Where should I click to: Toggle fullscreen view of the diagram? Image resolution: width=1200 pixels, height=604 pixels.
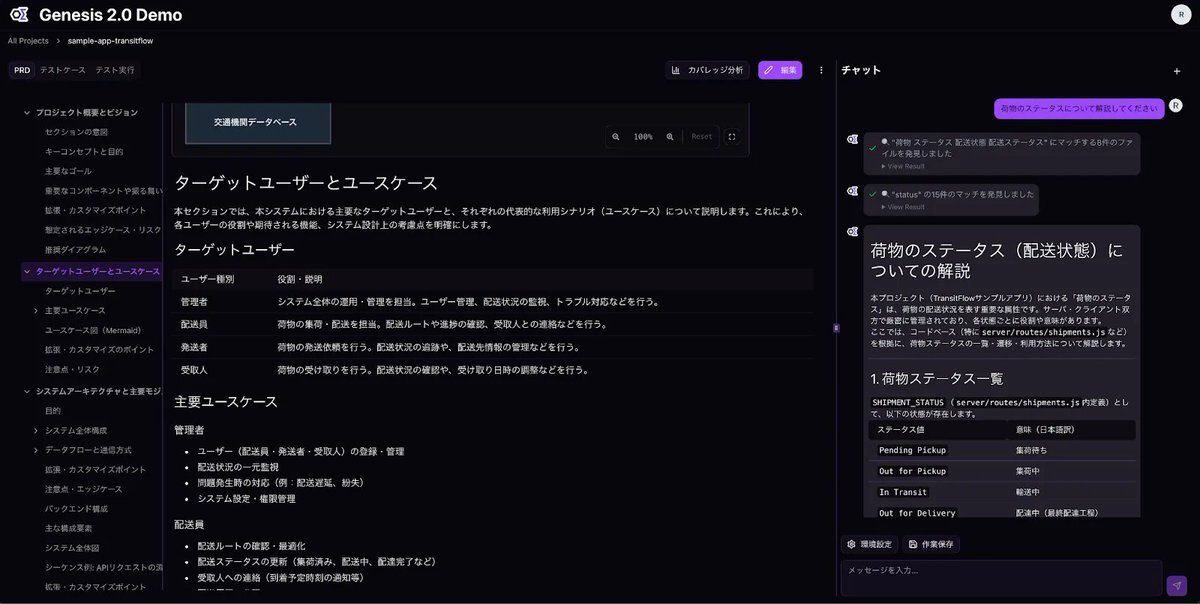pos(731,136)
